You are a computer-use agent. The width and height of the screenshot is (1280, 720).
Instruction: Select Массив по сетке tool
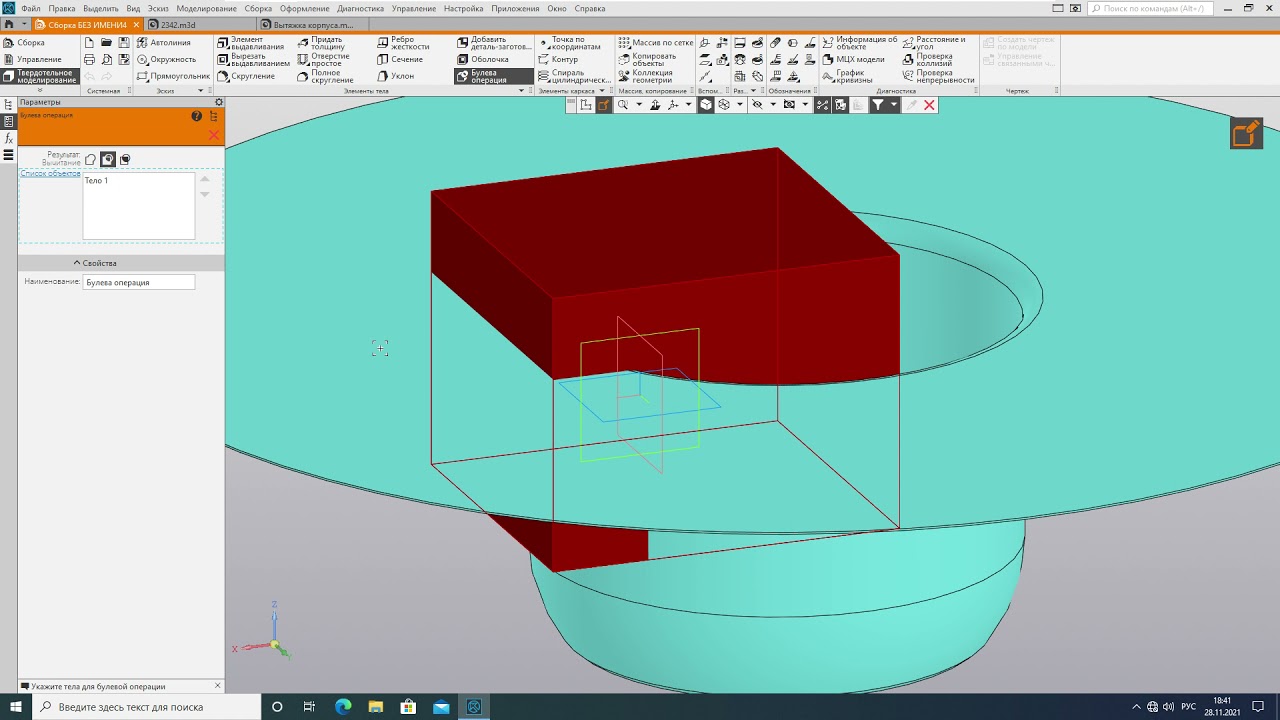click(655, 43)
